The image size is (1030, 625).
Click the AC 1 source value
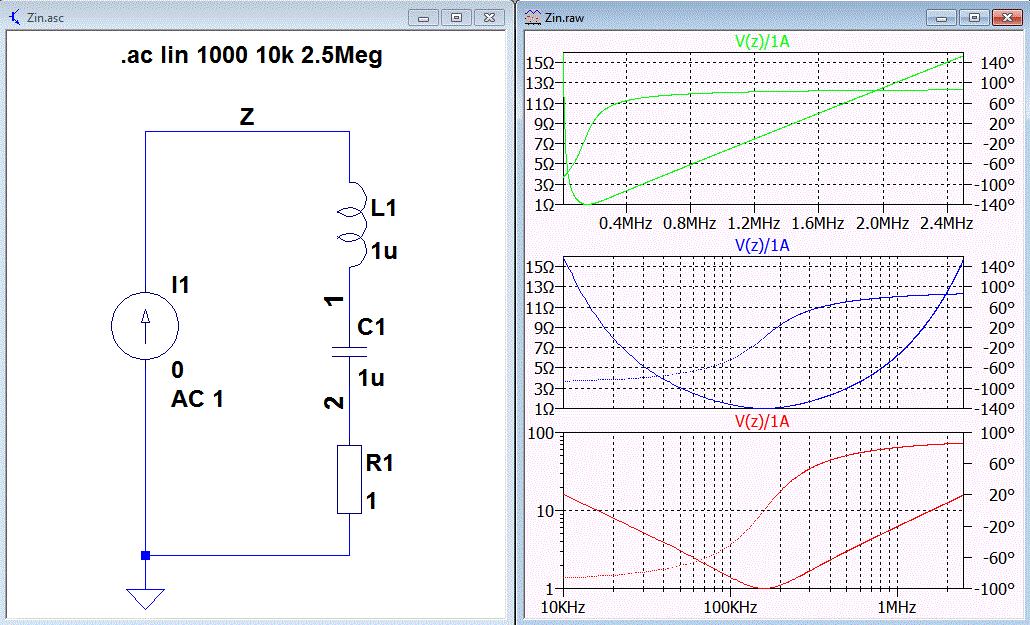click(197, 399)
